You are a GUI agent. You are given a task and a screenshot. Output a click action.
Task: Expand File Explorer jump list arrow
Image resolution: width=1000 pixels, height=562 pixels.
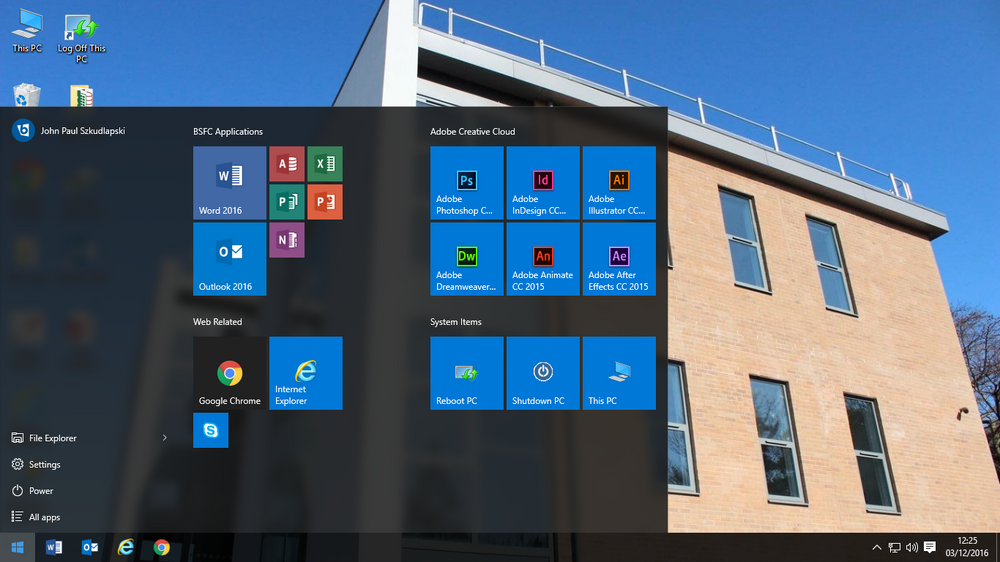[x=165, y=438]
